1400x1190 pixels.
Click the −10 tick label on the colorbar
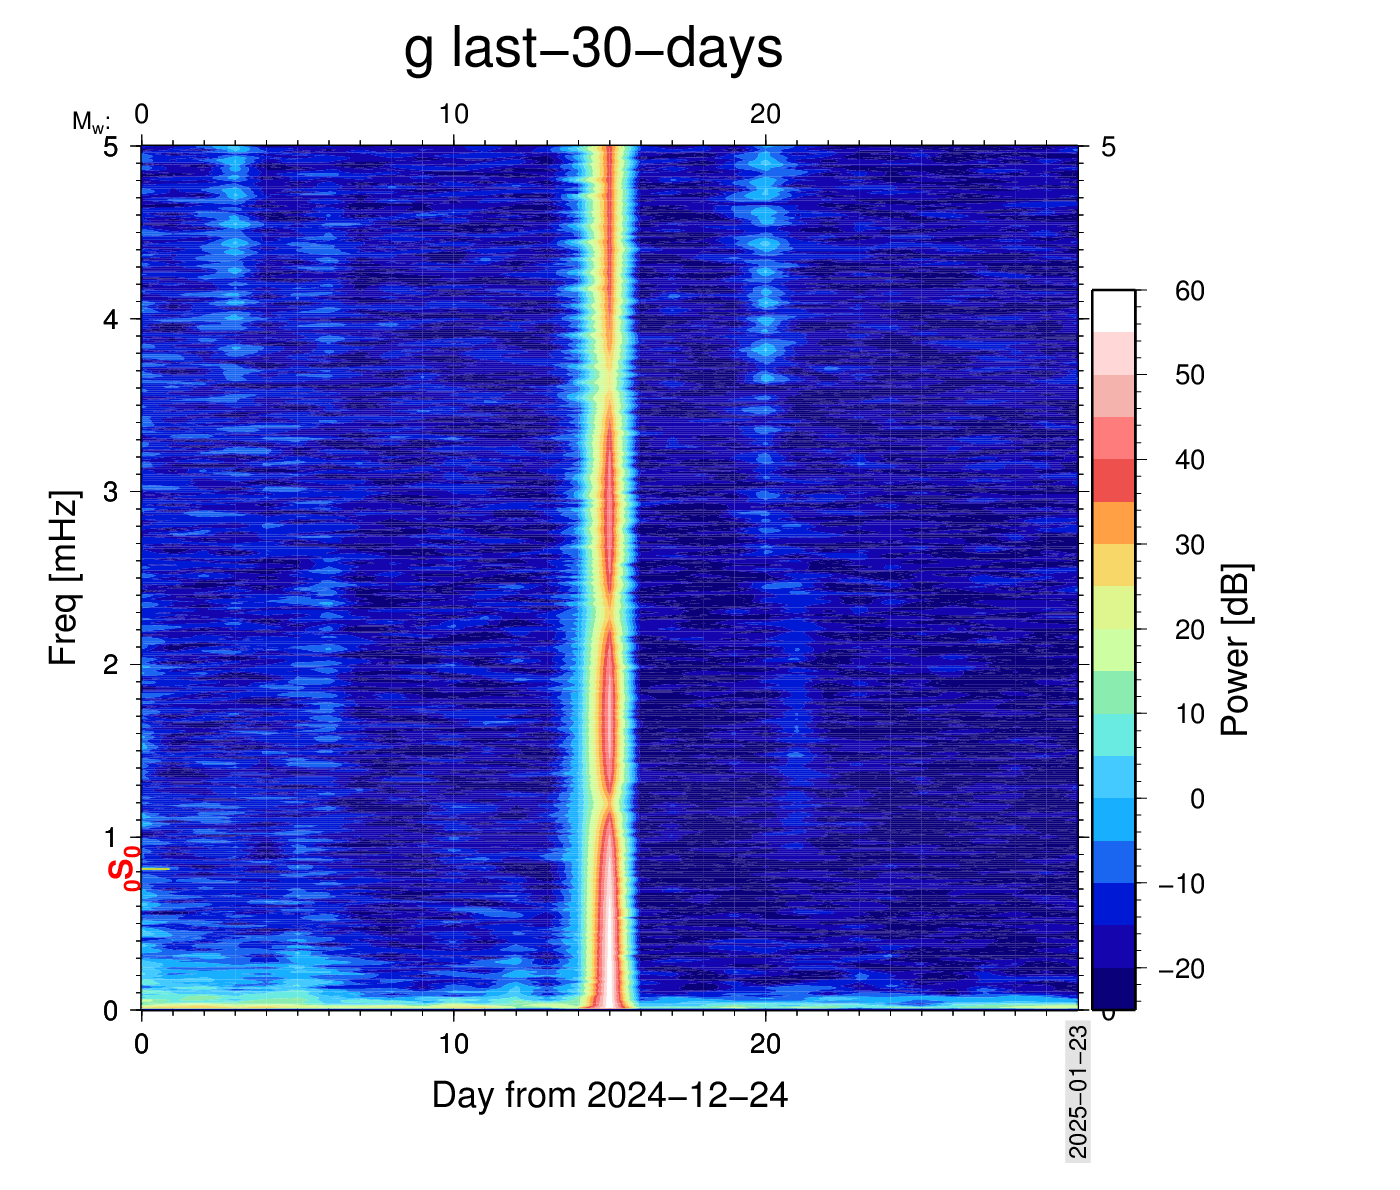tap(1181, 884)
